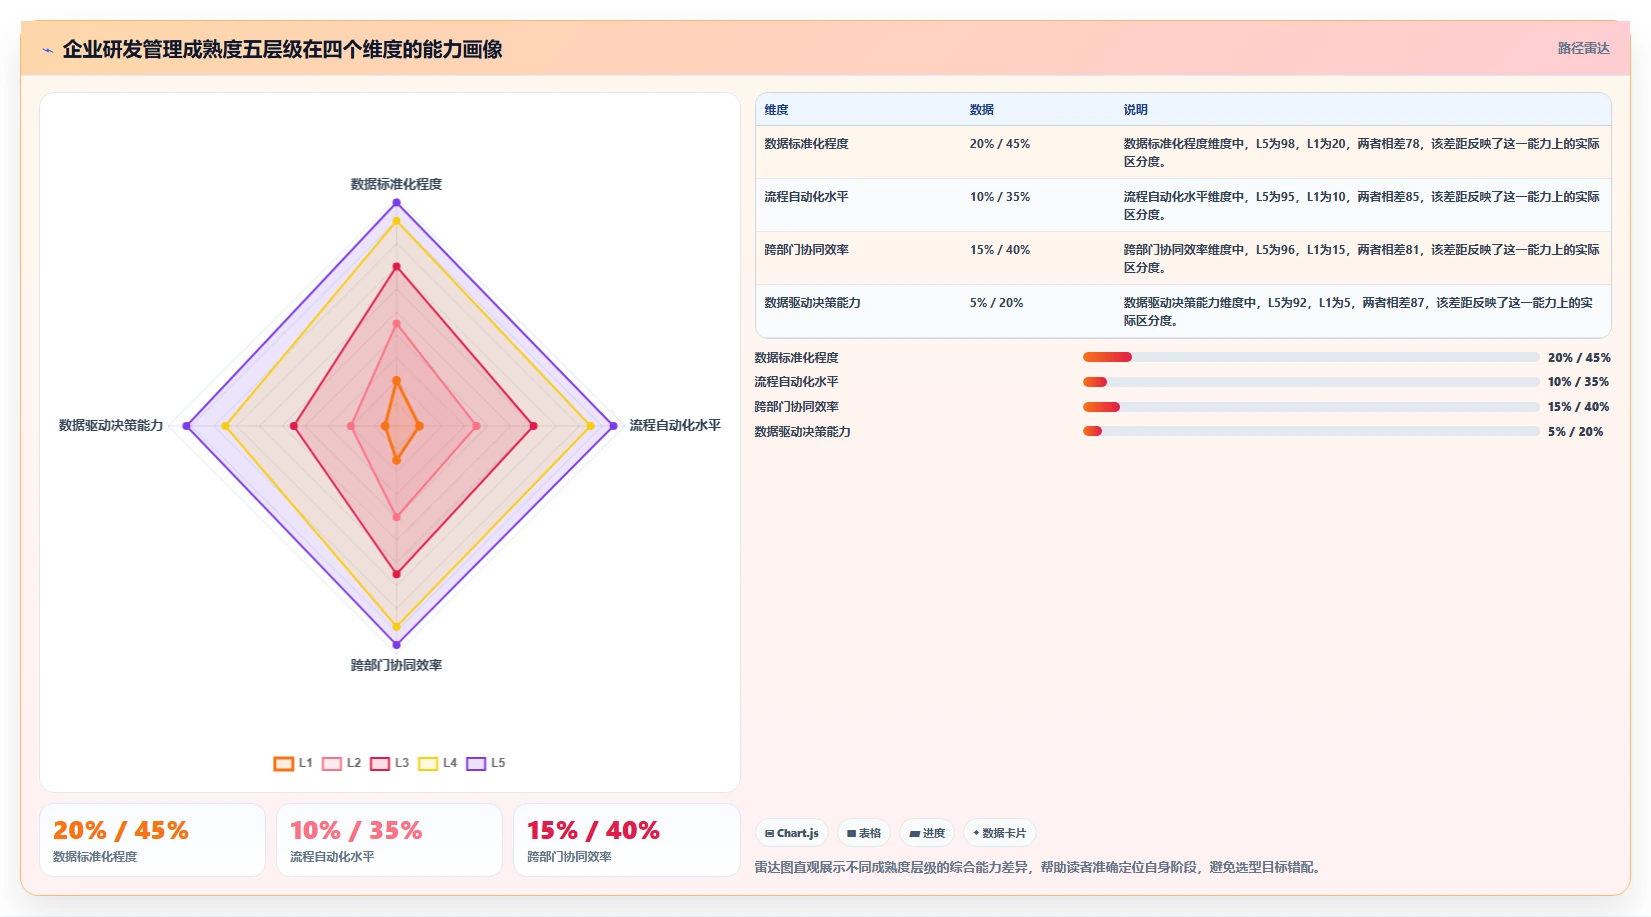Click the Chart.js tag
The height and width of the screenshot is (917, 1651).
[x=792, y=833]
